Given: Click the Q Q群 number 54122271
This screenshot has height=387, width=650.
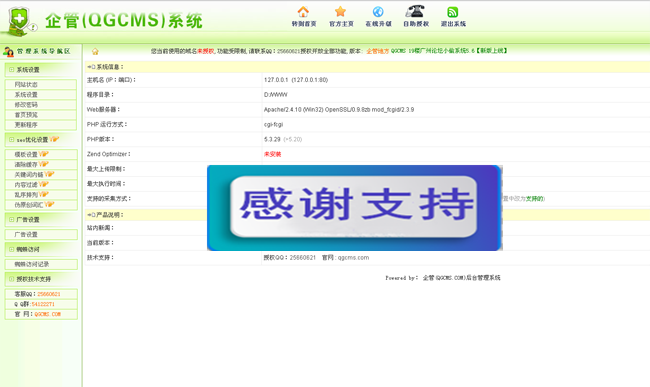Looking at the screenshot, I should pos(43,304).
